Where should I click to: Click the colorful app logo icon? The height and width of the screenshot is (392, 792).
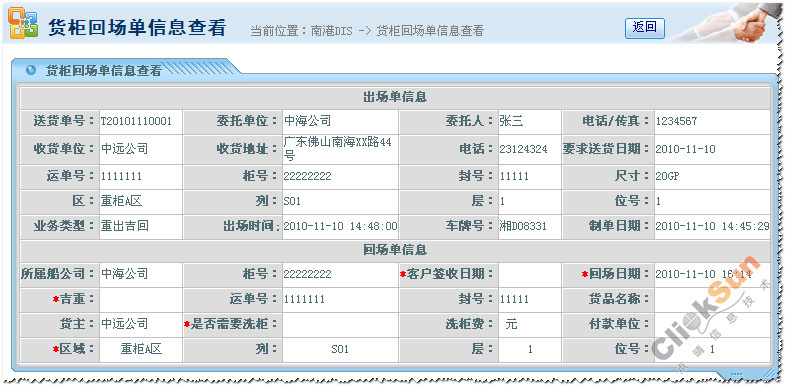pos(23,23)
